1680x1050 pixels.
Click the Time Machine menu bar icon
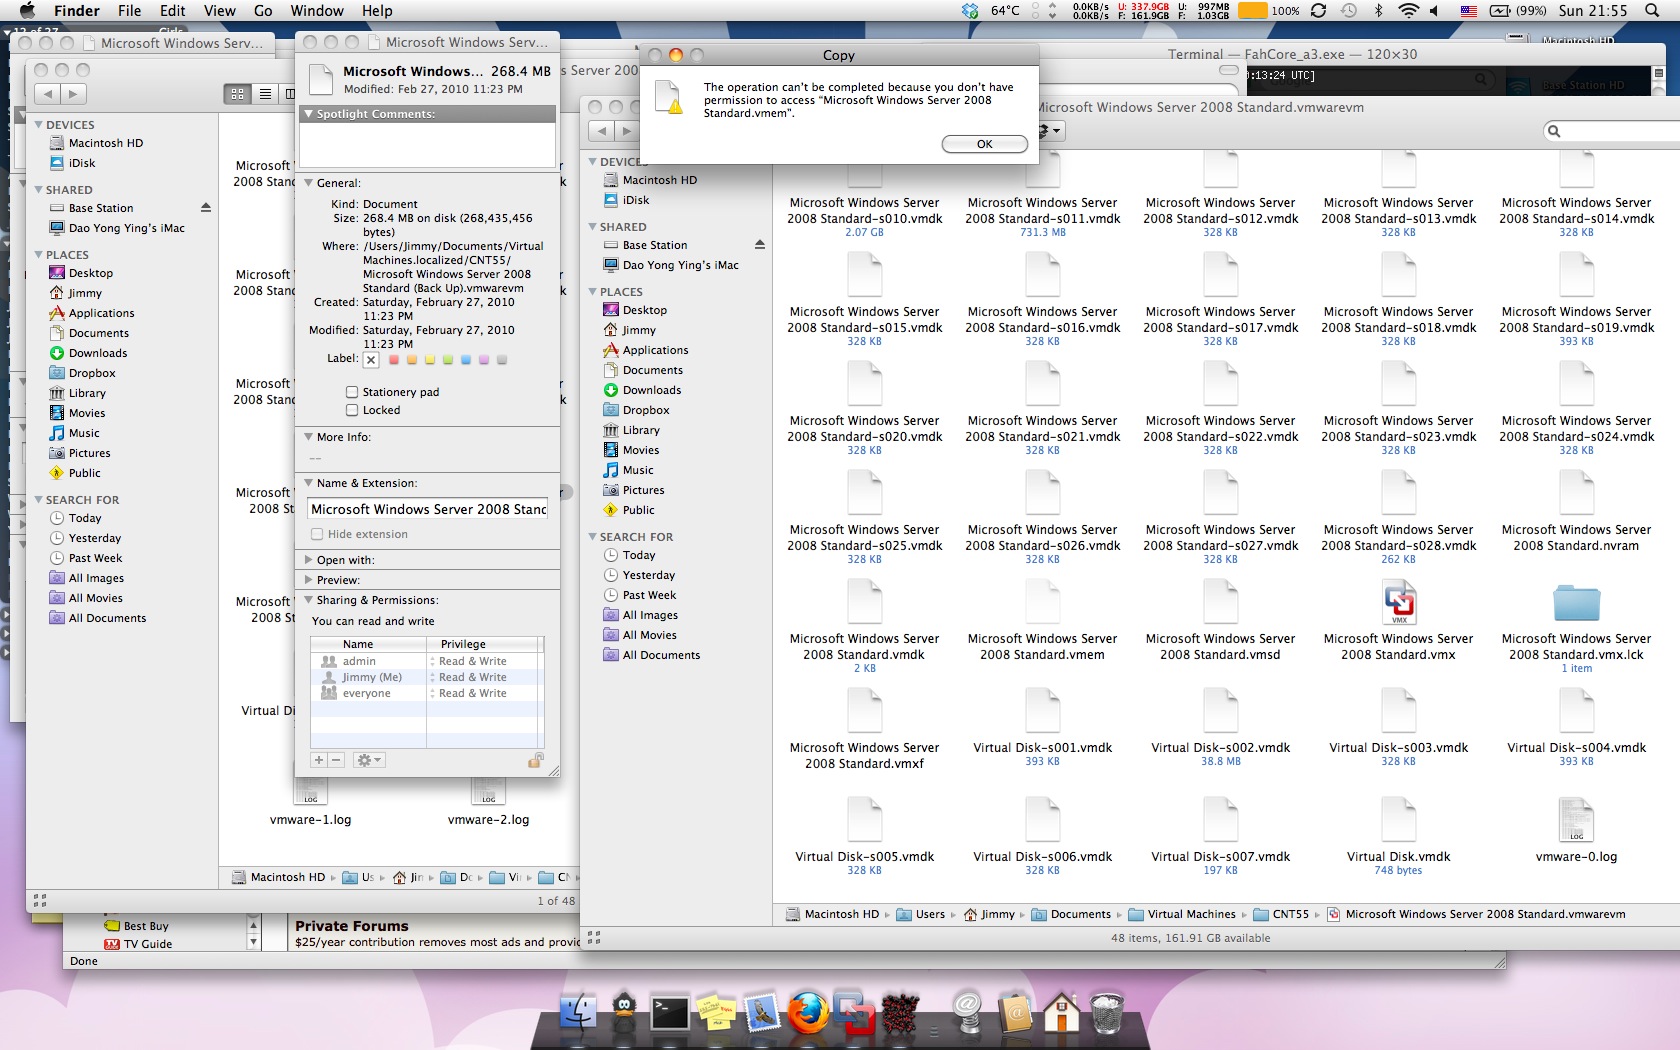(x=1349, y=11)
